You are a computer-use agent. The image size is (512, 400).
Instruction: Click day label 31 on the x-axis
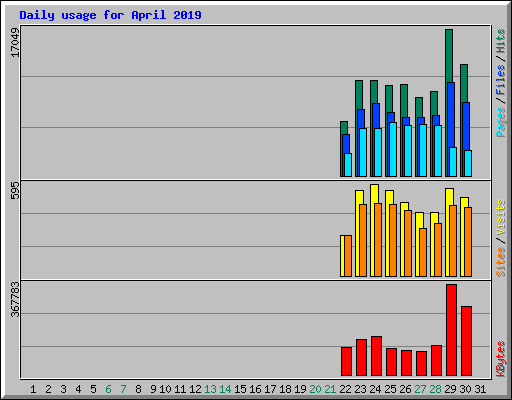pos(480,389)
